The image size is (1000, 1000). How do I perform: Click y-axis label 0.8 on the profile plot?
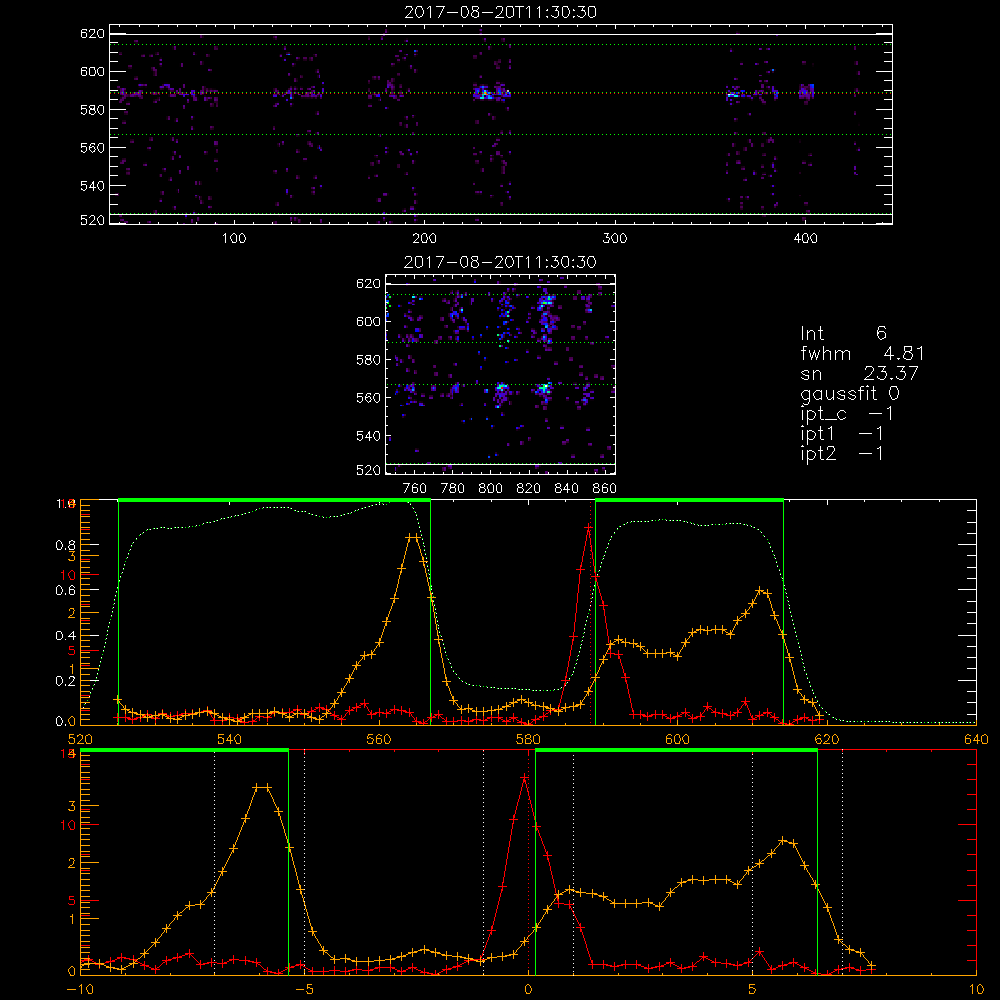pos(66,545)
